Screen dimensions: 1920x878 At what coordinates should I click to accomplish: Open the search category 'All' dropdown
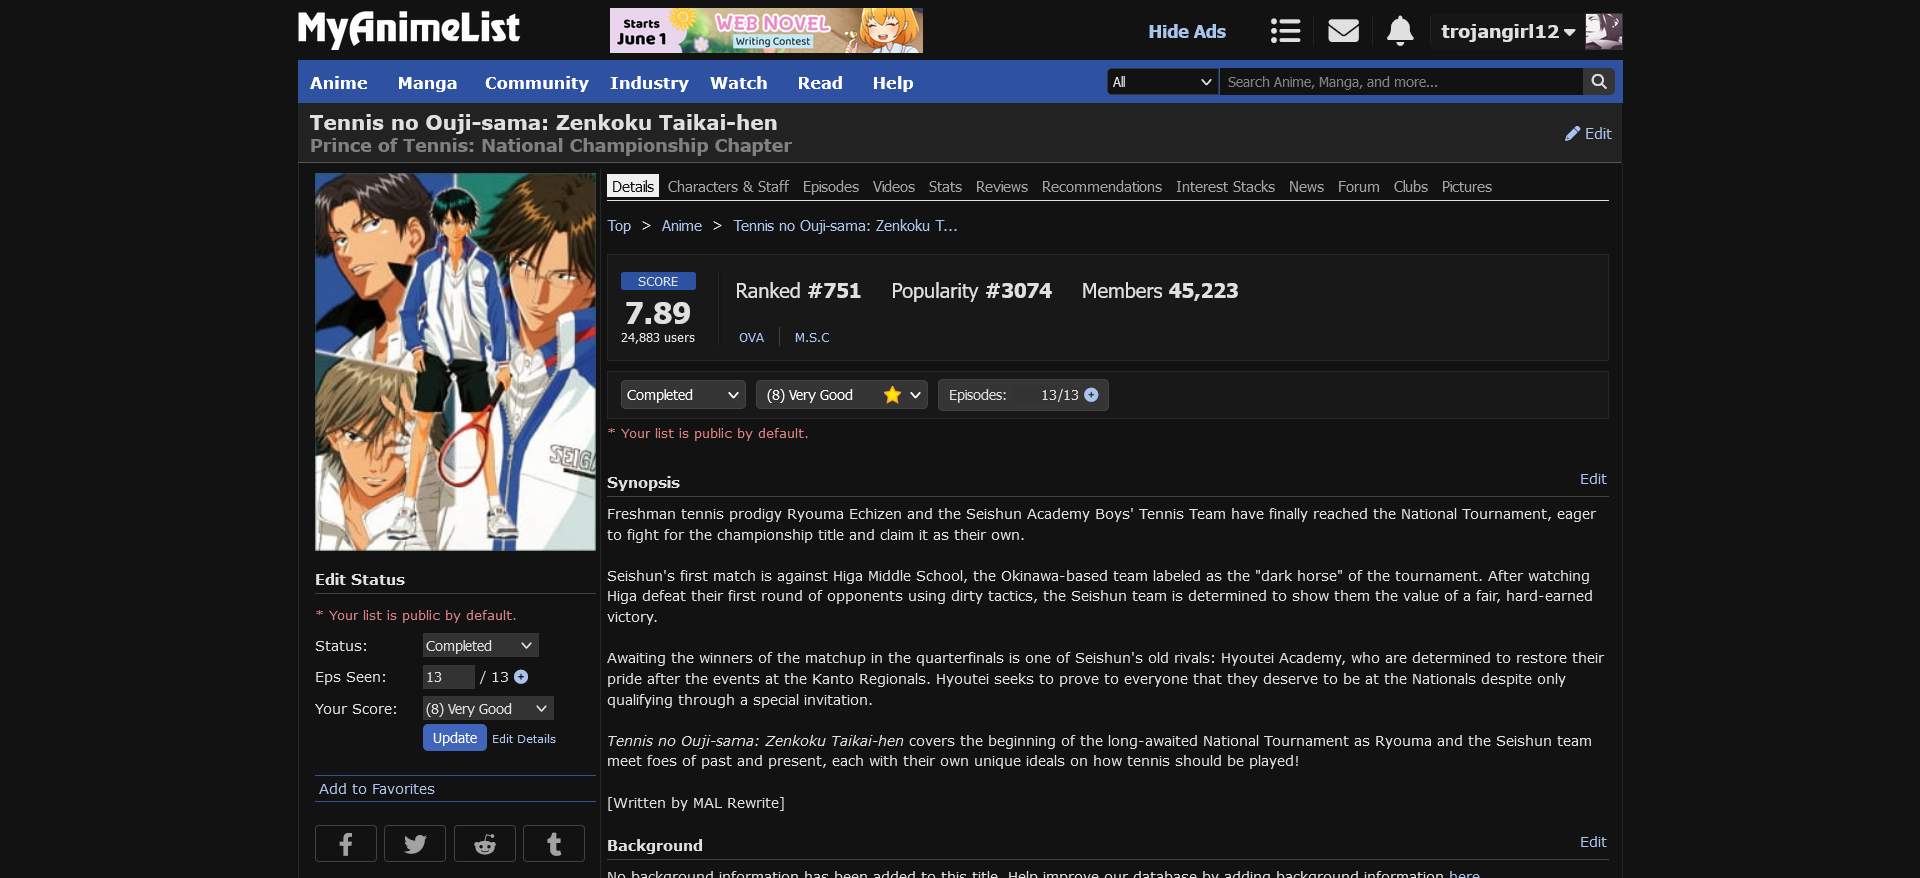1163,82
